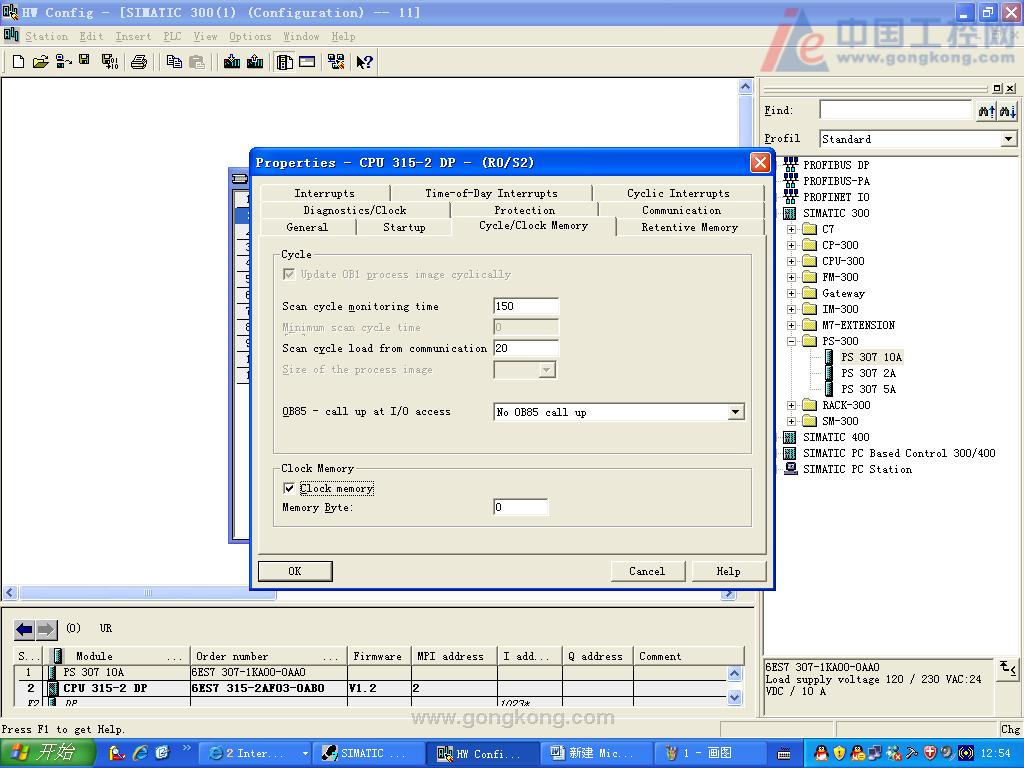Select the PS 307 5A module
Screen dimensions: 1024x768
[x=868, y=389]
